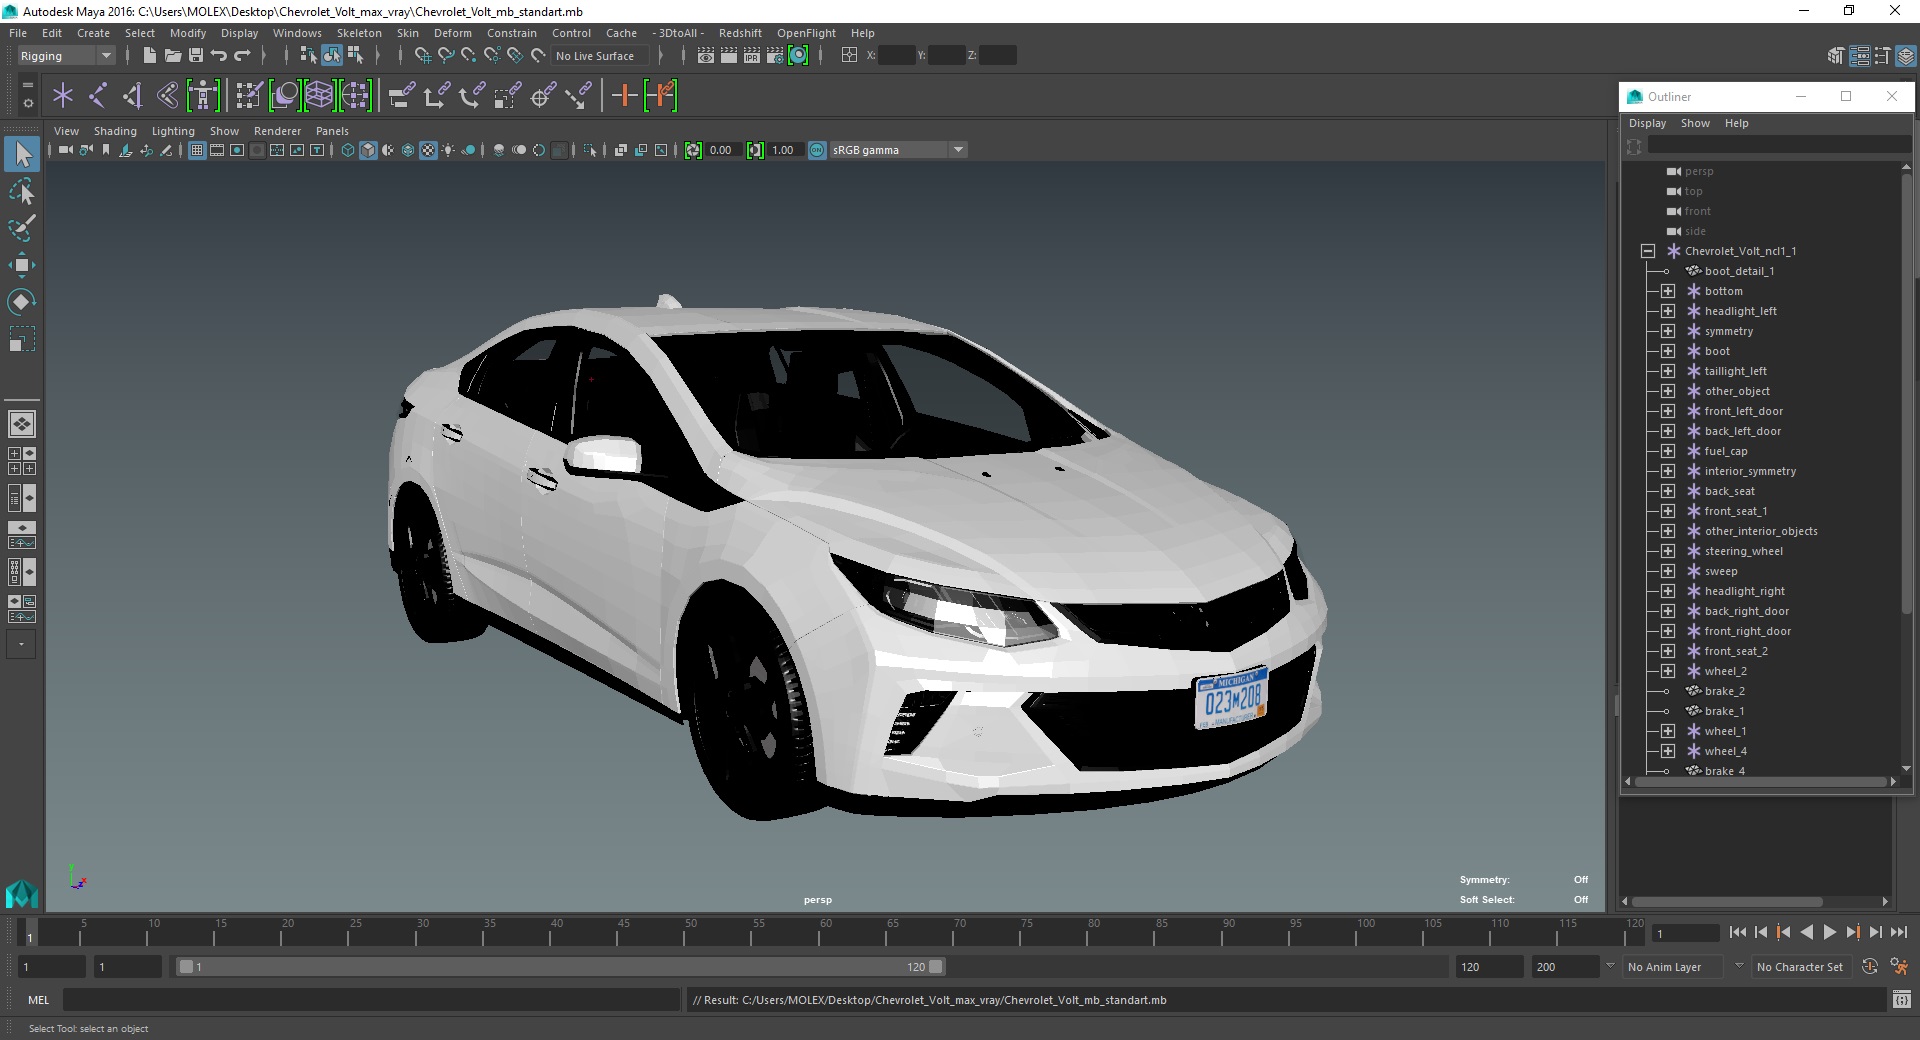Click the Maya home logo icon
Image resolution: width=1920 pixels, height=1040 pixels.
click(22, 893)
